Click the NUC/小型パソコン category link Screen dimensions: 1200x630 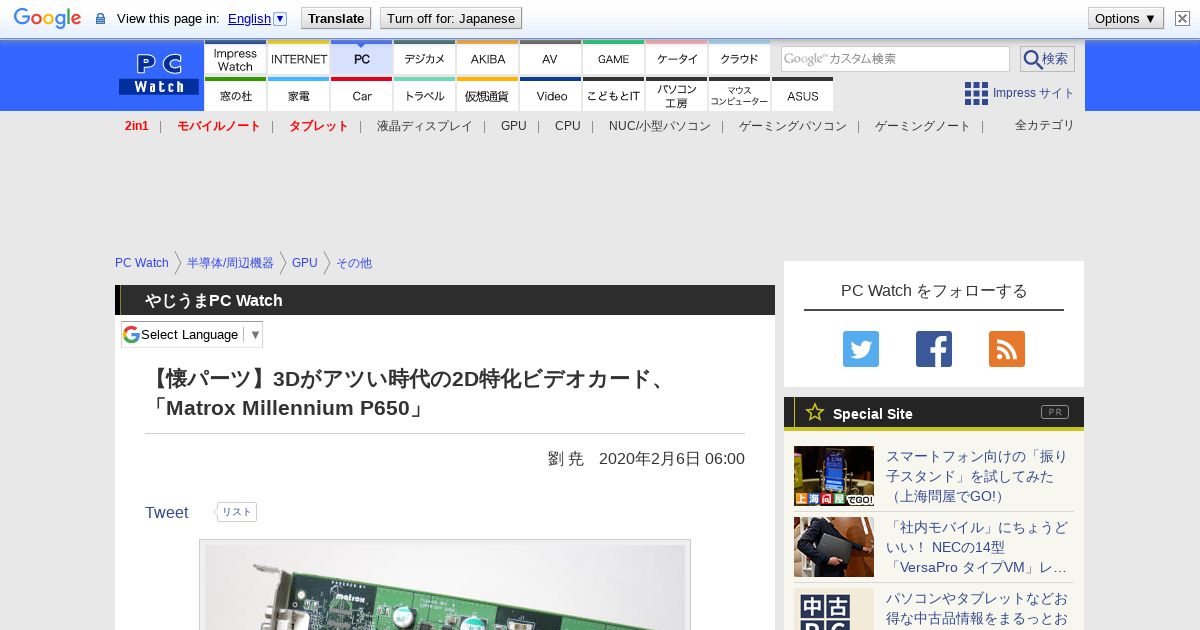point(660,126)
